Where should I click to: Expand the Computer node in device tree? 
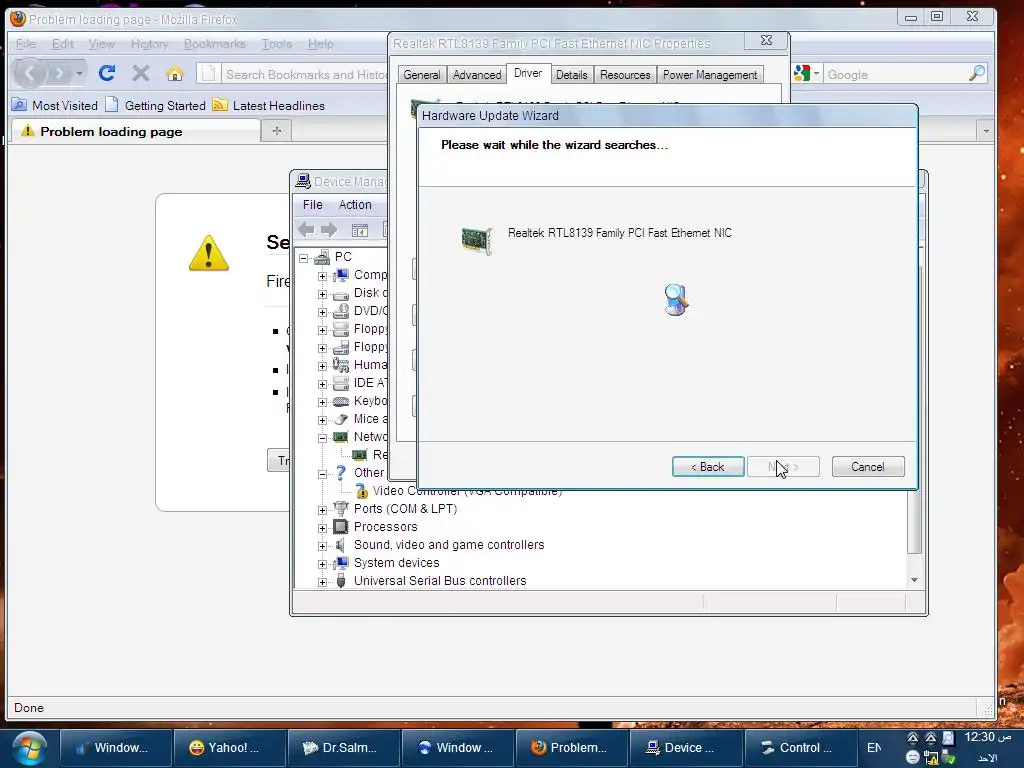(322, 276)
